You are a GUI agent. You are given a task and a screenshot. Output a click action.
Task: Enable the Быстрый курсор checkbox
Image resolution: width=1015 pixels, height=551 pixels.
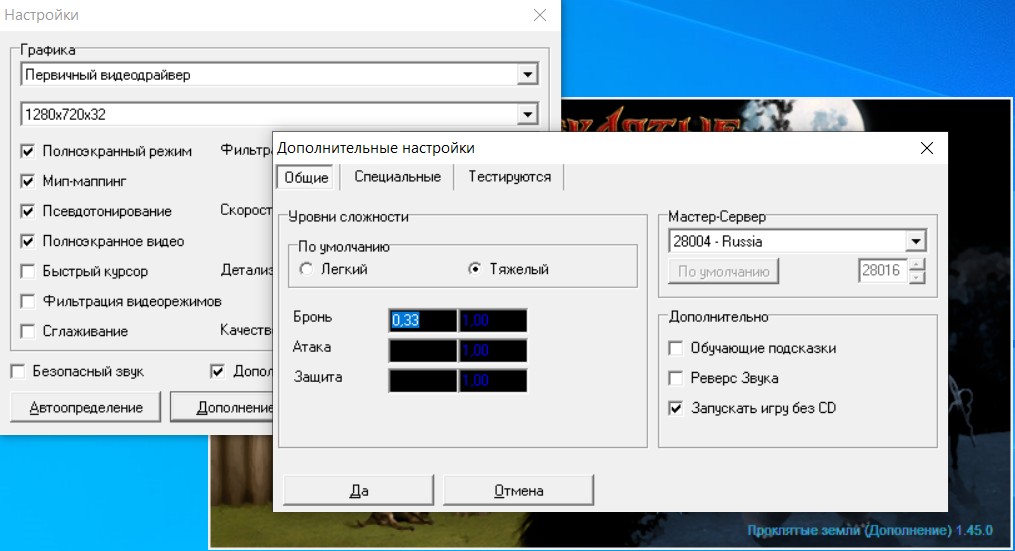click(x=27, y=271)
